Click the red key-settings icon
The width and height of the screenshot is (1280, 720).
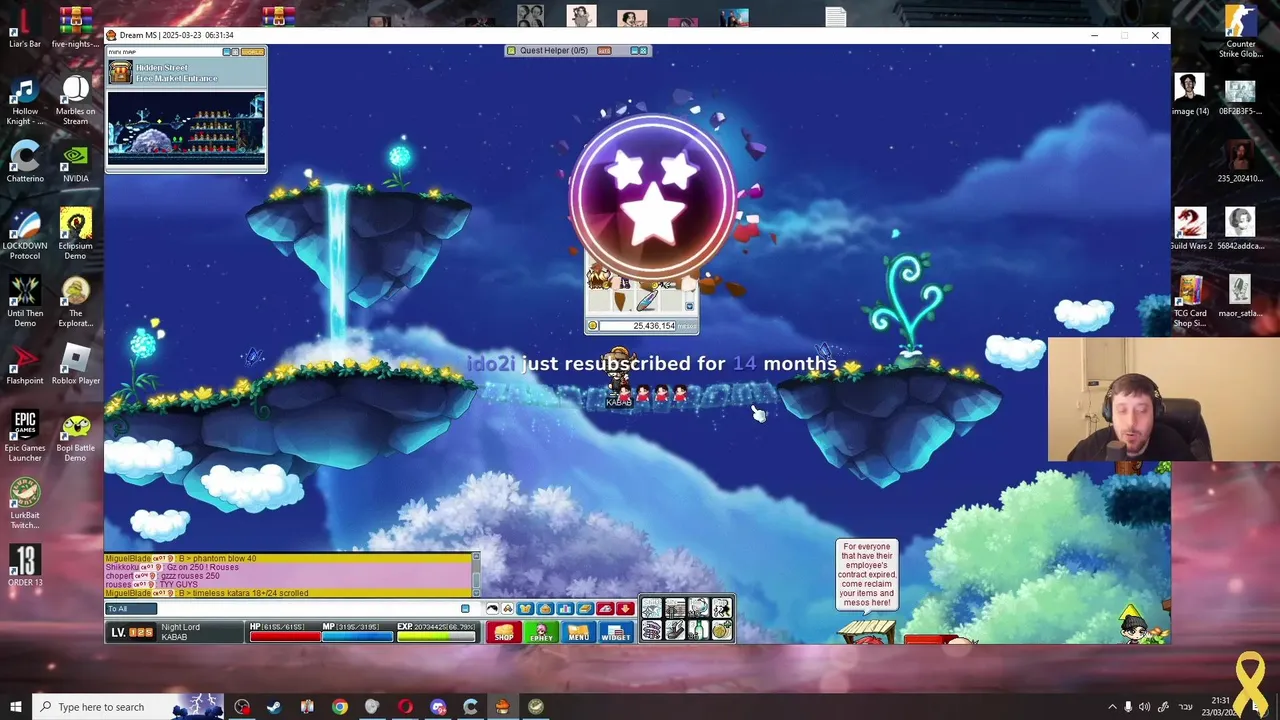[605, 608]
